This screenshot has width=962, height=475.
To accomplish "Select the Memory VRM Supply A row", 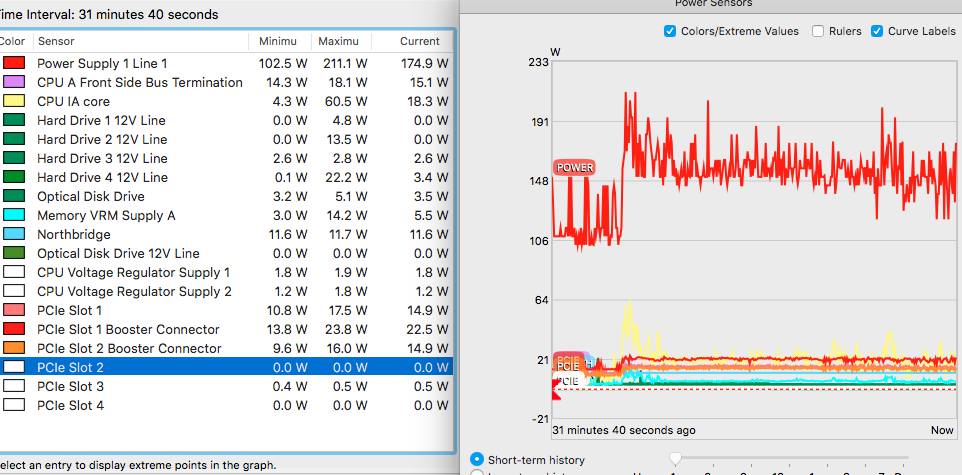I will (x=226, y=215).
